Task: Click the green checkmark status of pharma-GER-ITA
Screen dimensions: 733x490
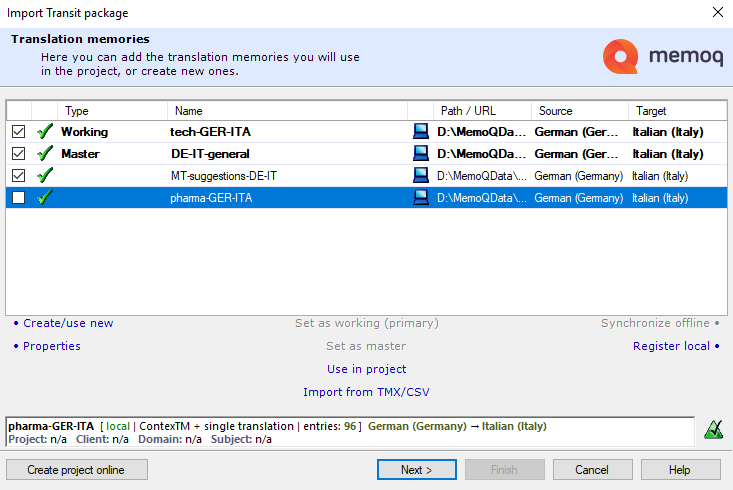Action: [44, 198]
